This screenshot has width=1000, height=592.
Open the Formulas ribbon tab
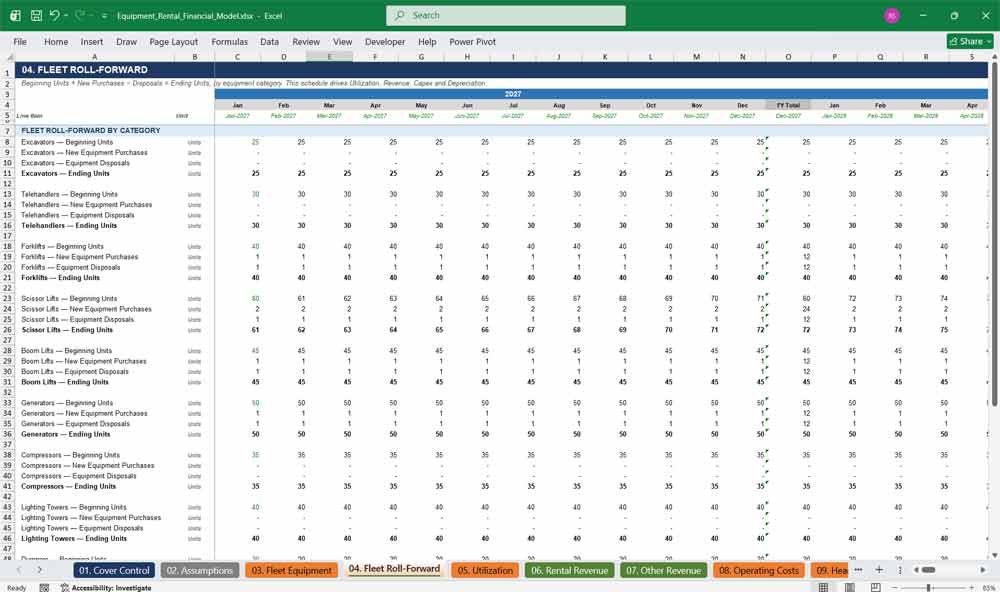230,41
